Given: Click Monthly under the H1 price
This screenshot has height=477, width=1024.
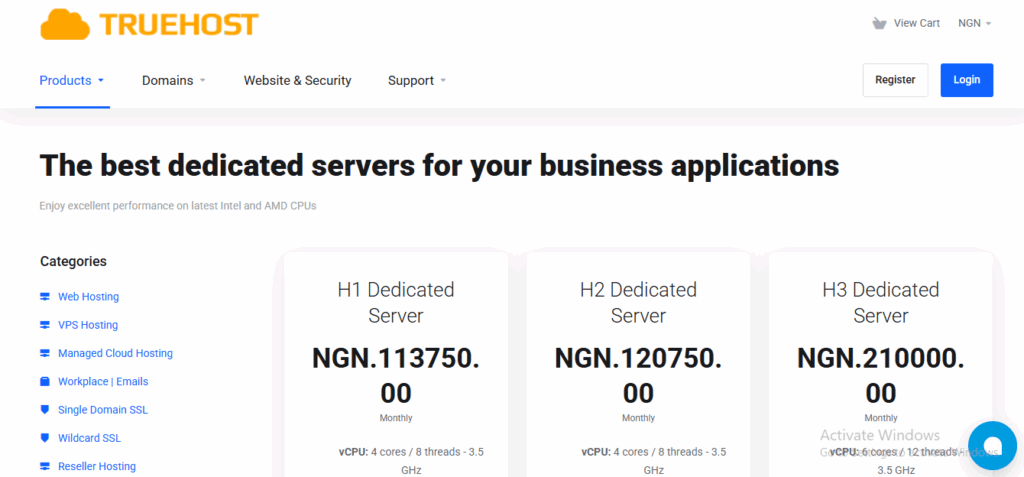Looking at the screenshot, I should (396, 418).
